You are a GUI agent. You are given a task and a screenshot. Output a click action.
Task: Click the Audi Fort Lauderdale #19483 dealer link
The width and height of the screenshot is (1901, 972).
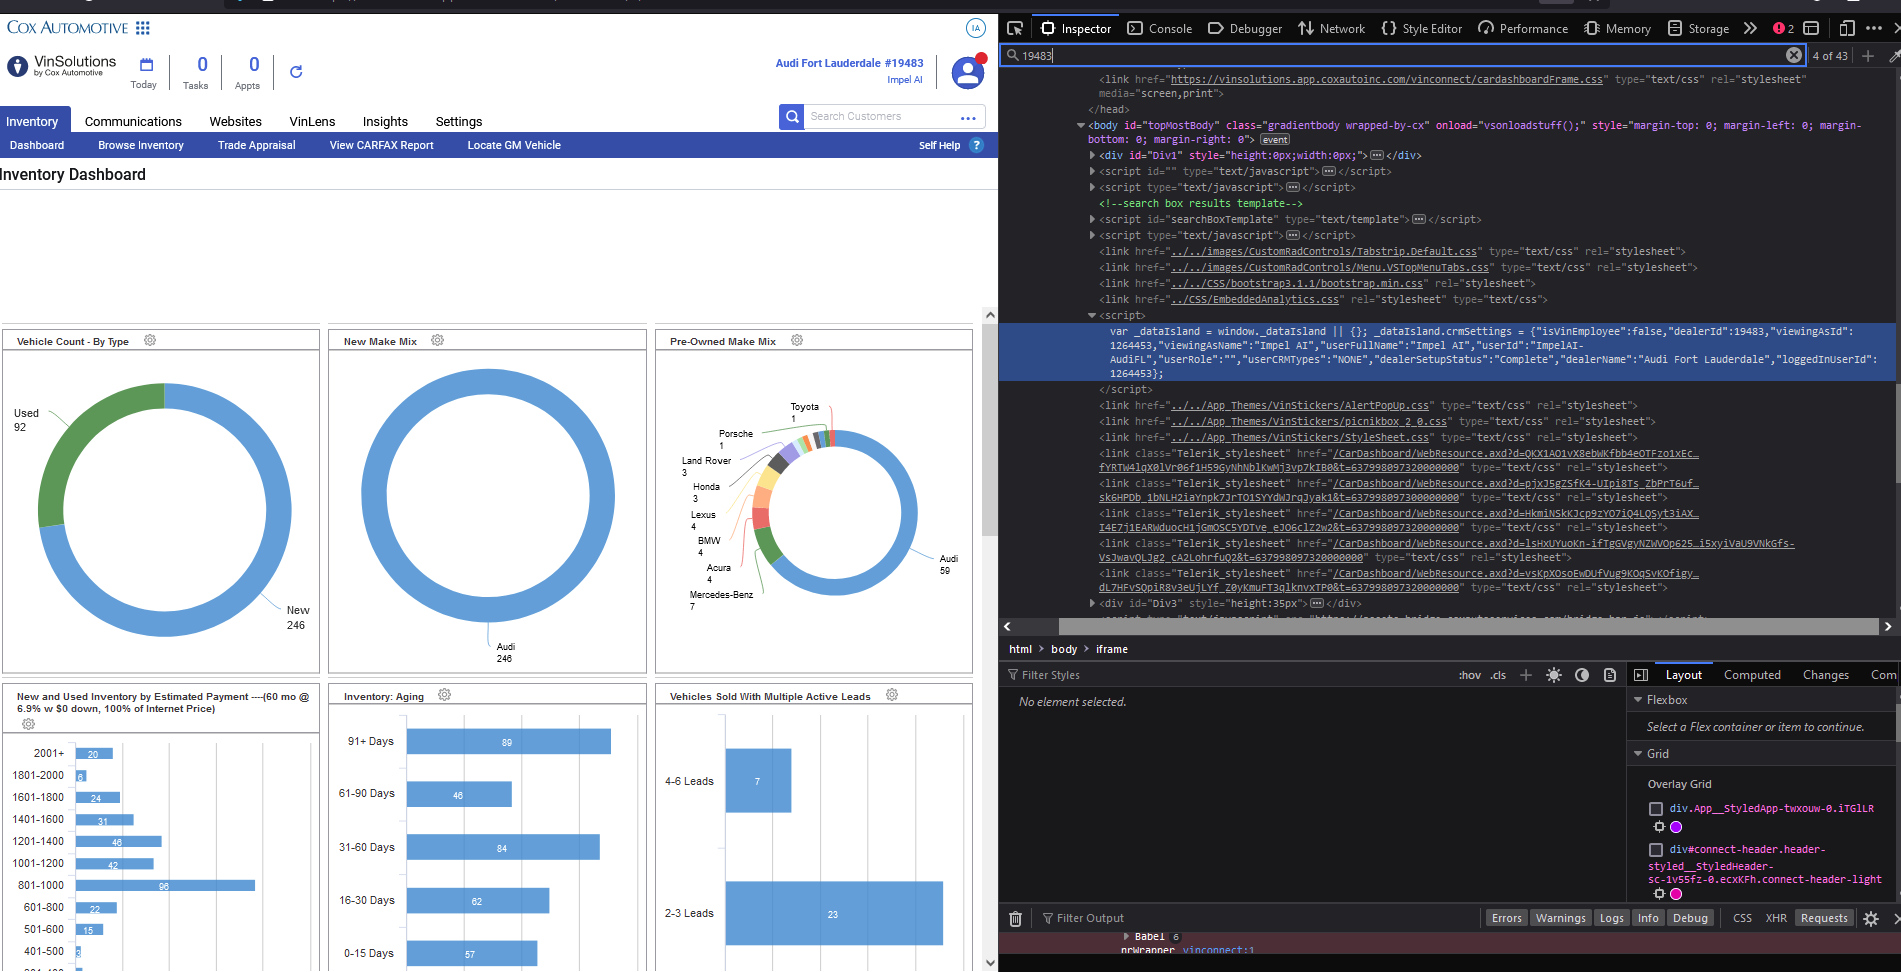tap(850, 63)
